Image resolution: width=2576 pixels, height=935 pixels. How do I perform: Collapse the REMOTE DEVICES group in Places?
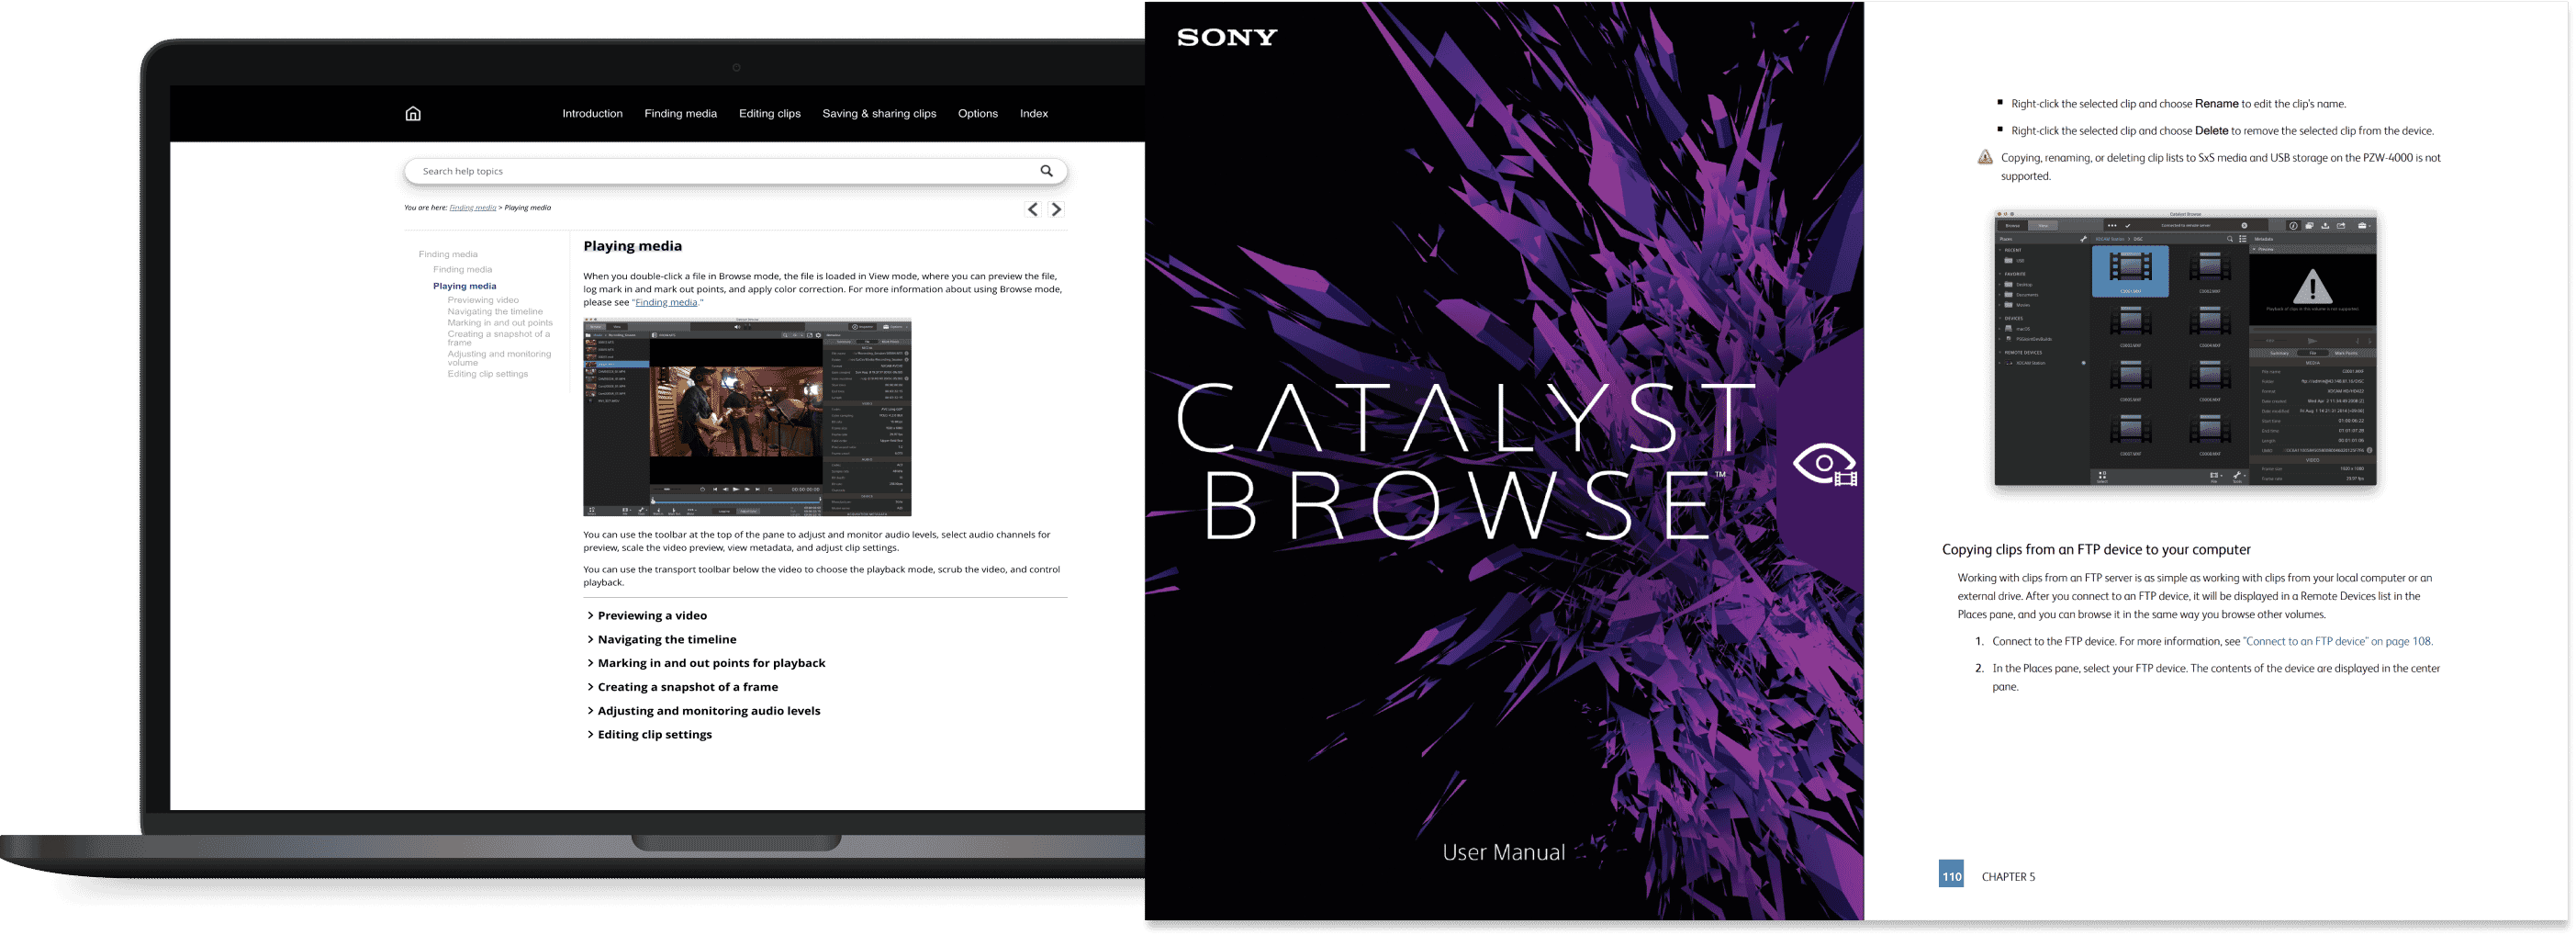[2002, 353]
